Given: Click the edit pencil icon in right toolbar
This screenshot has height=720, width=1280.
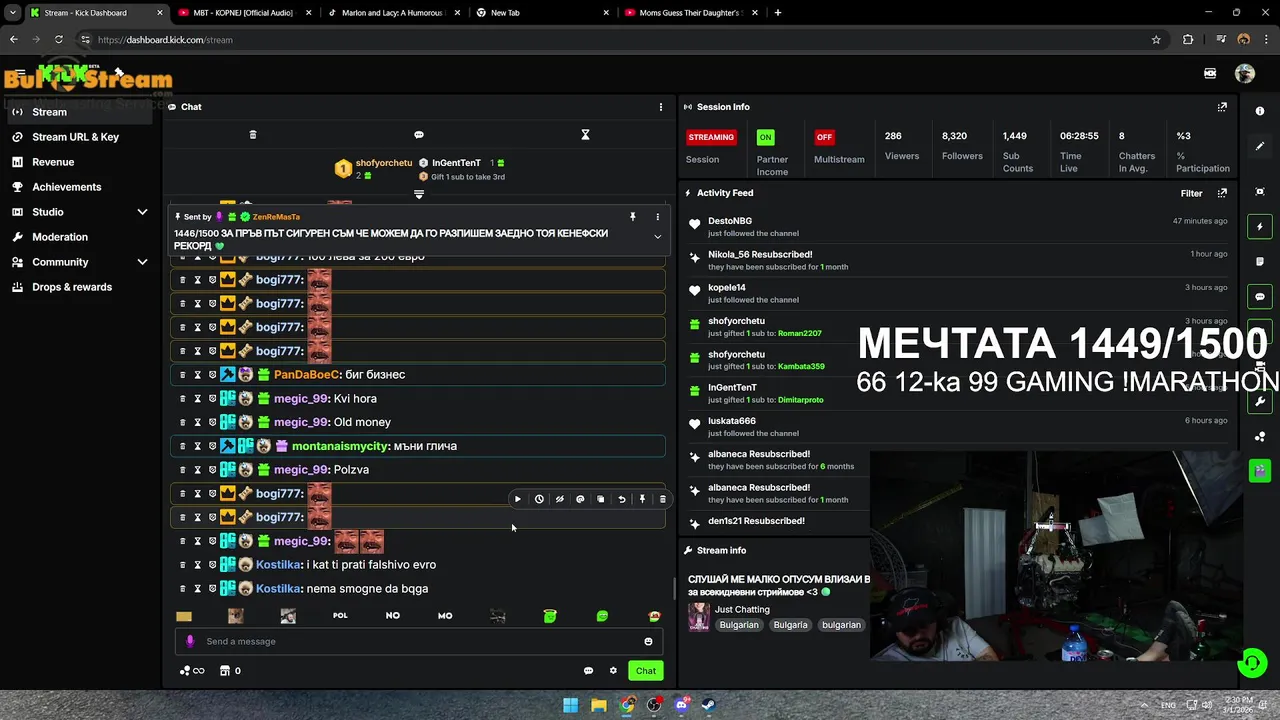Looking at the screenshot, I should click(x=1260, y=146).
